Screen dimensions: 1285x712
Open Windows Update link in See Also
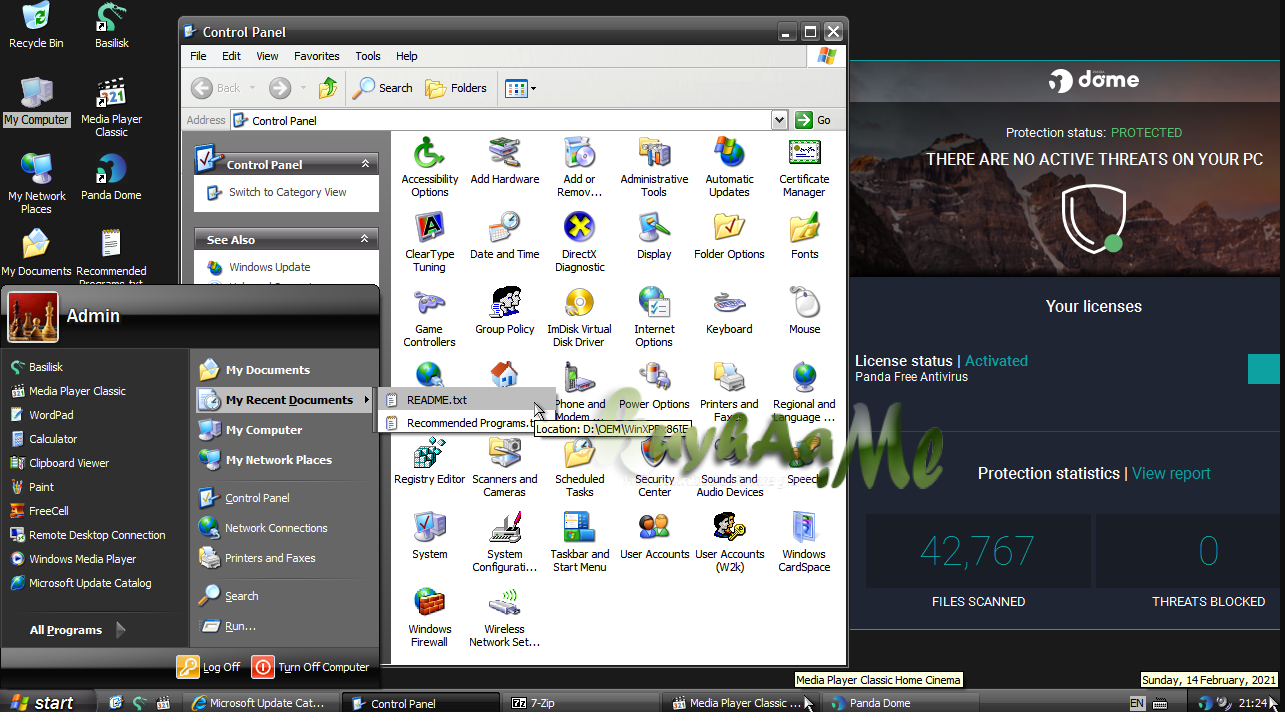click(x=269, y=267)
